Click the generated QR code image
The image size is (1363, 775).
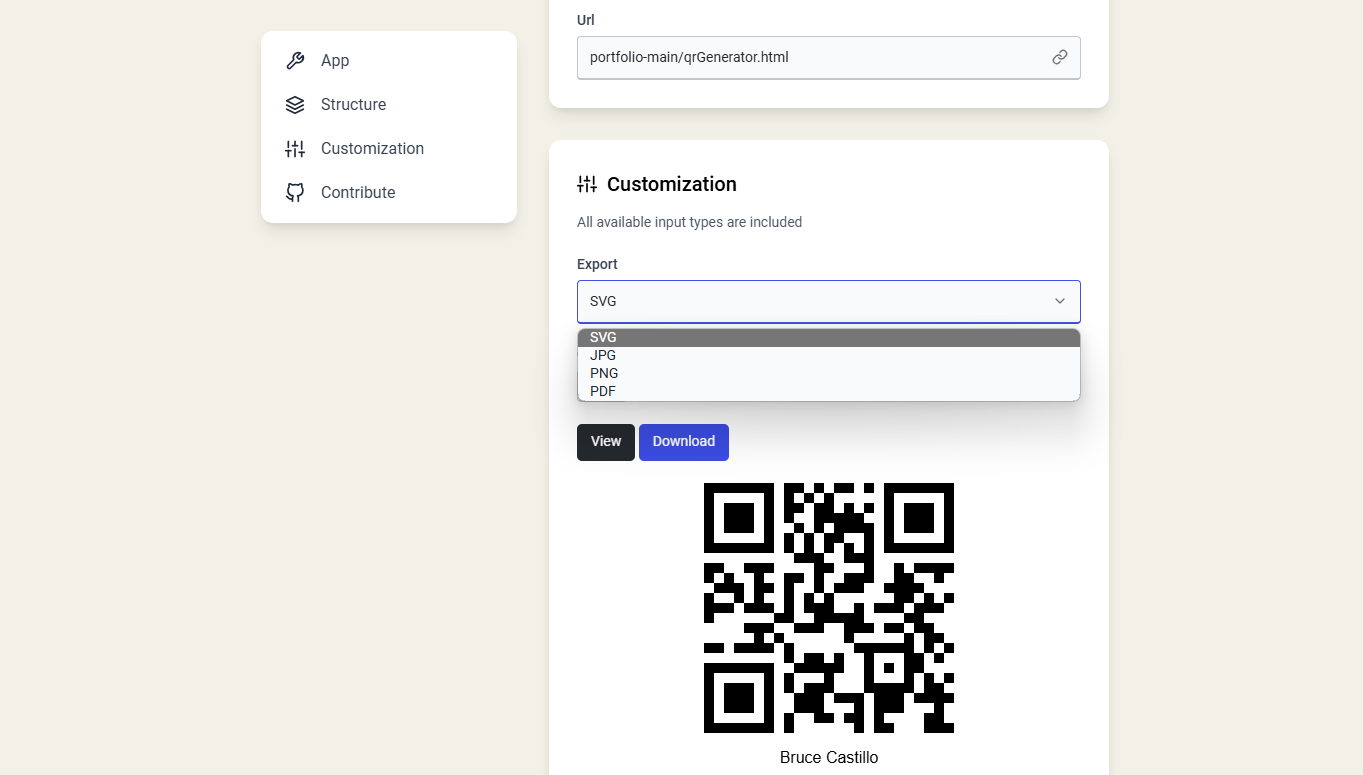coord(828,608)
